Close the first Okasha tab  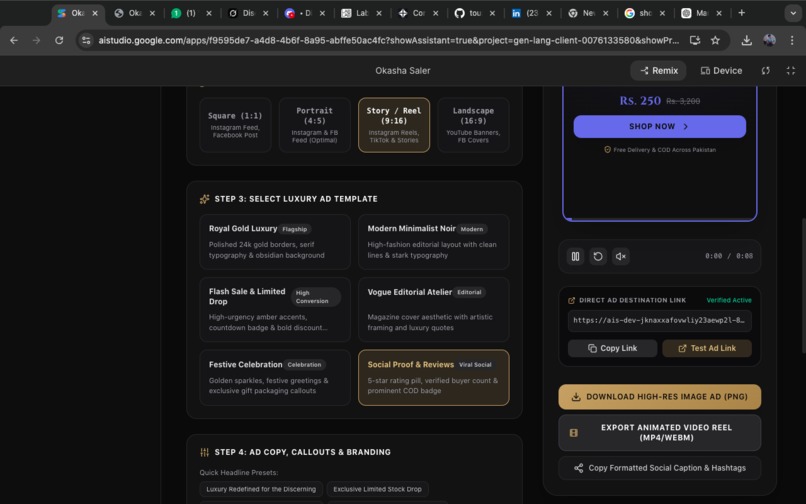point(95,13)
